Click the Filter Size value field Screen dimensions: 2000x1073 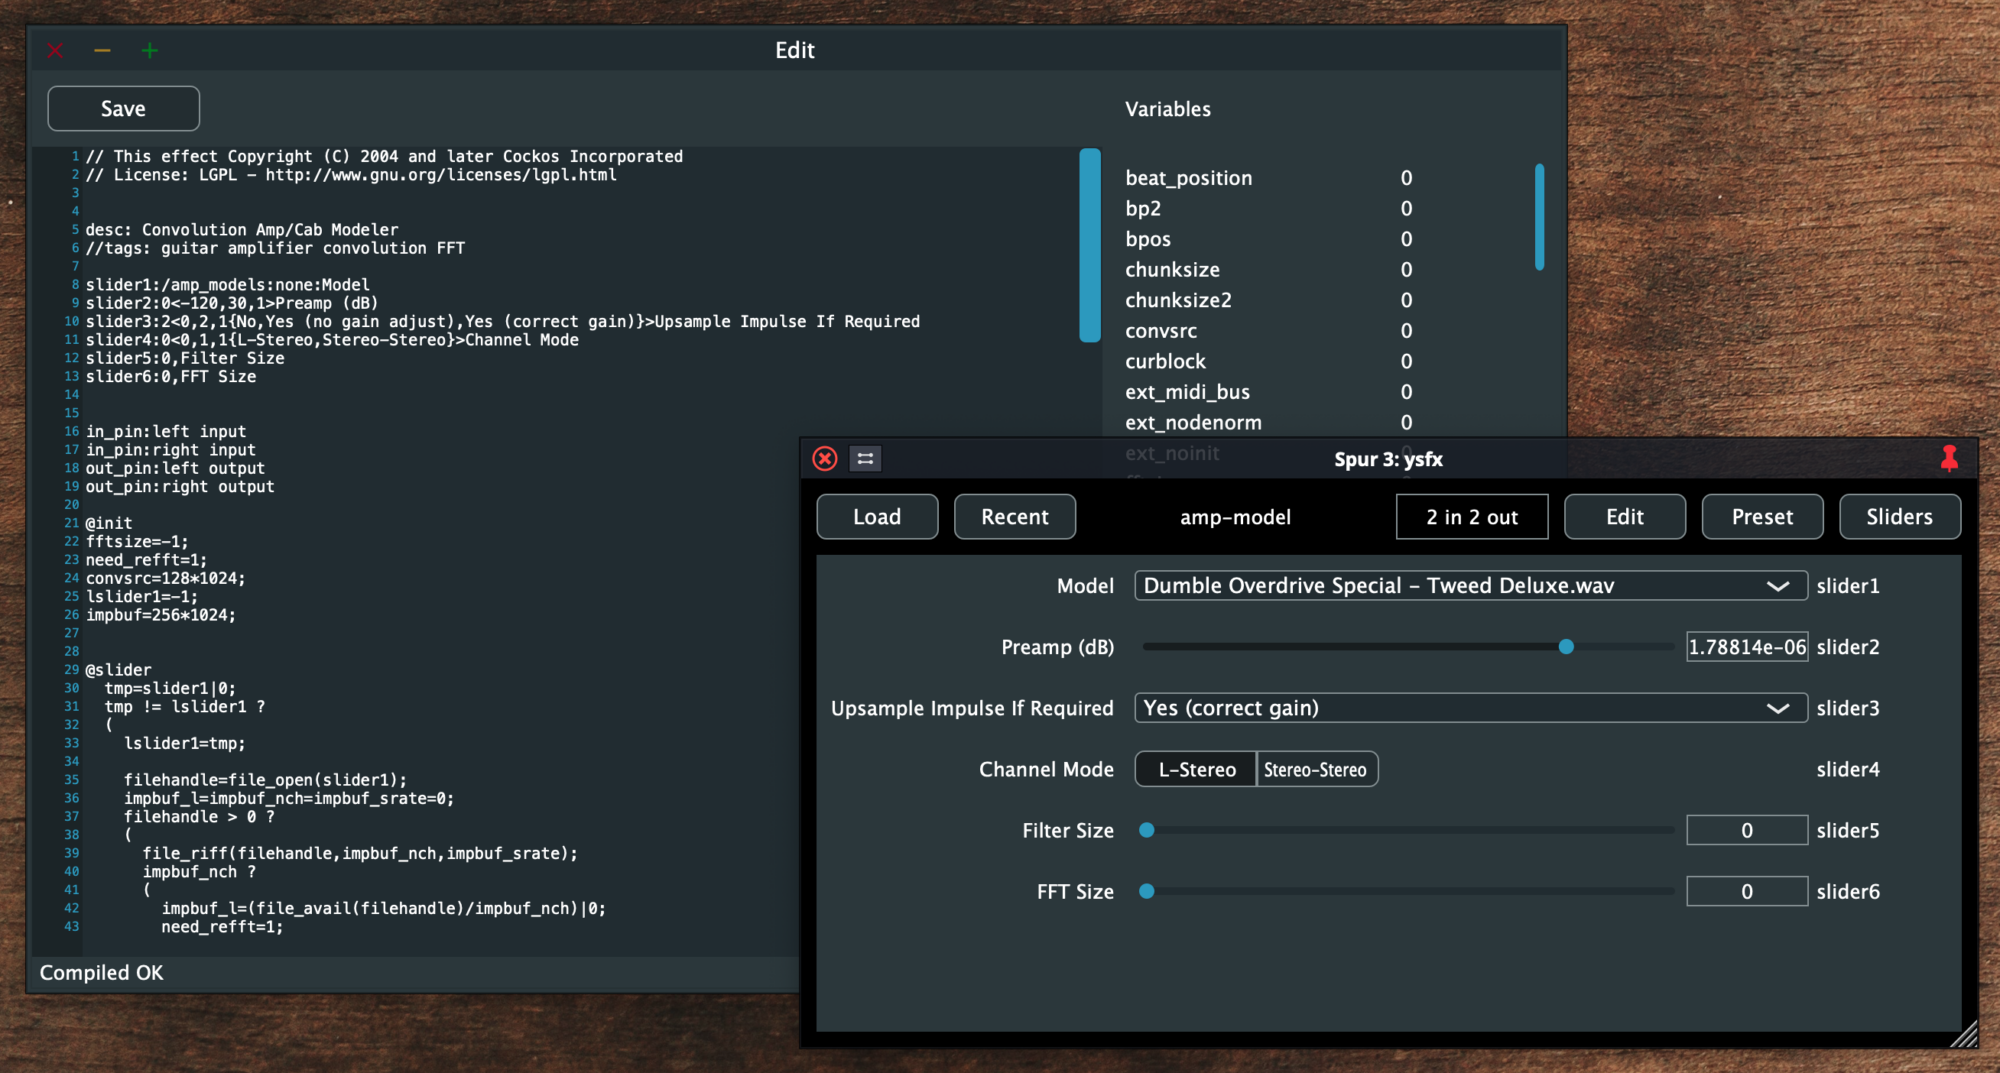click(x=1746, y=831)
